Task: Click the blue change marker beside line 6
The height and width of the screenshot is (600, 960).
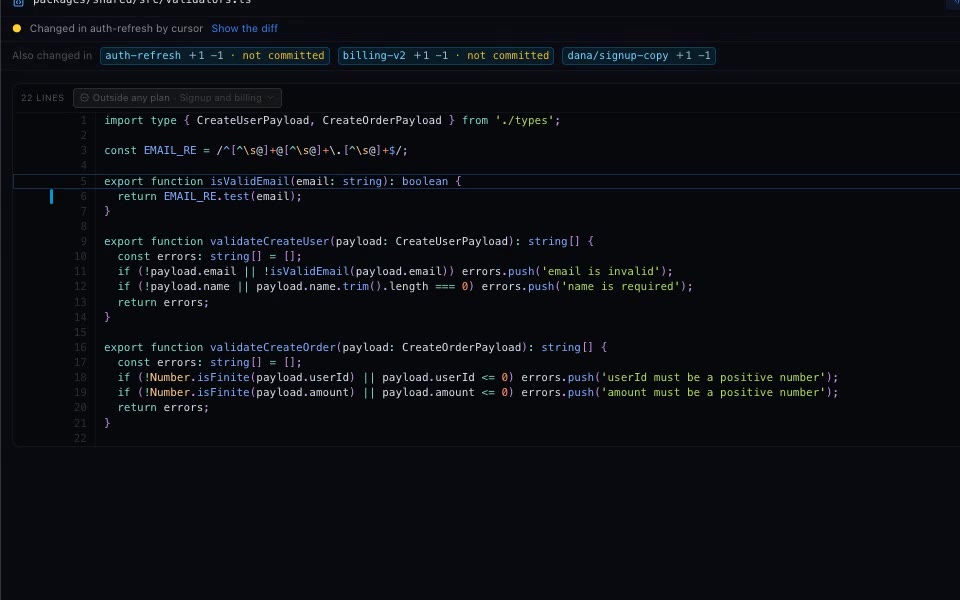Action: pos(51,197)
